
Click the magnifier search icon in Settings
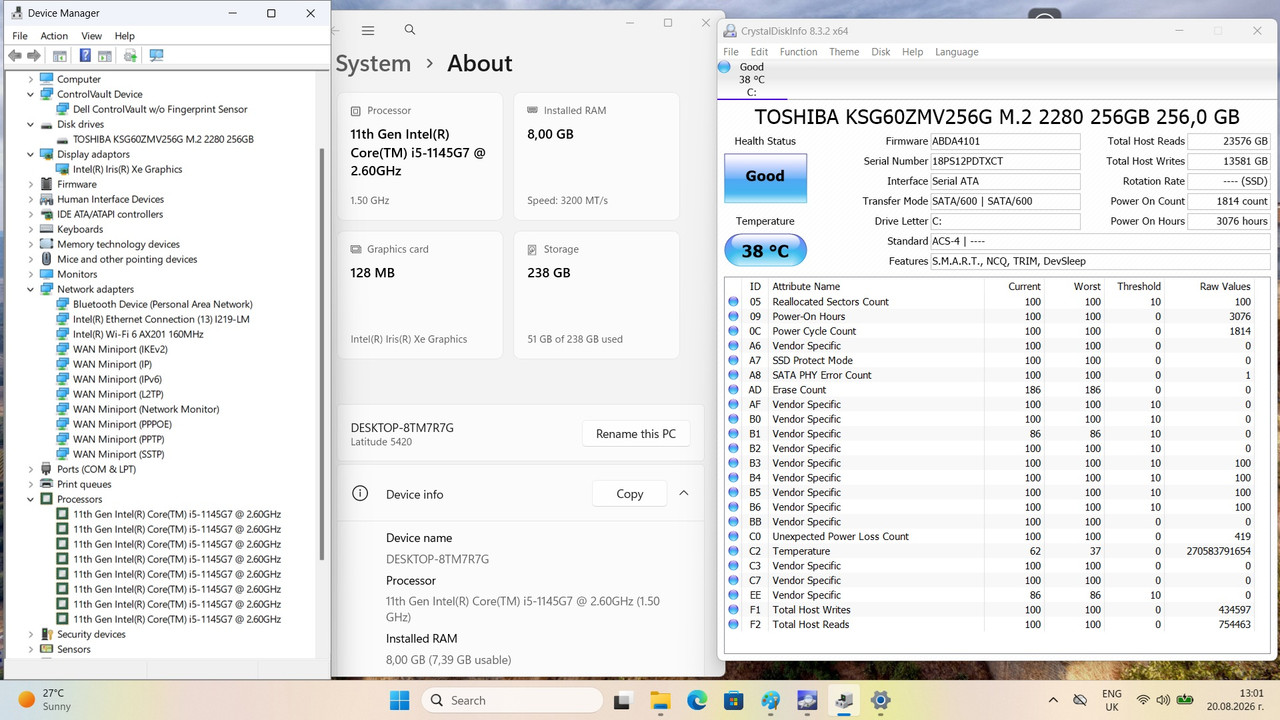point(410,31)
